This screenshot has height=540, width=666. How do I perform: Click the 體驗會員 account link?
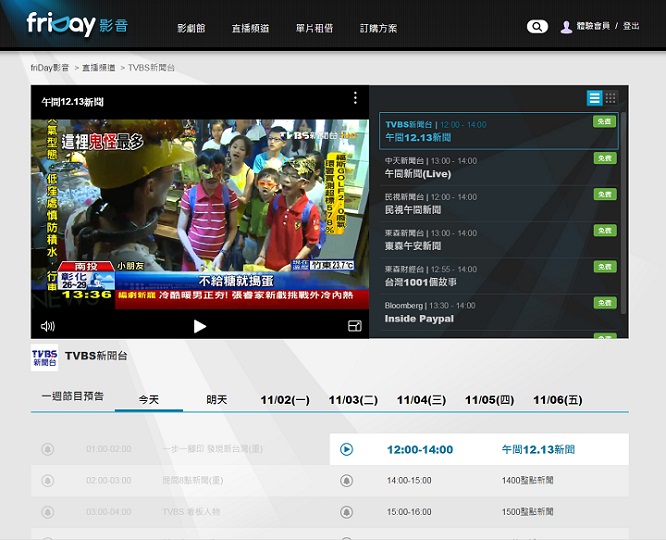click(x=593, y=26)
